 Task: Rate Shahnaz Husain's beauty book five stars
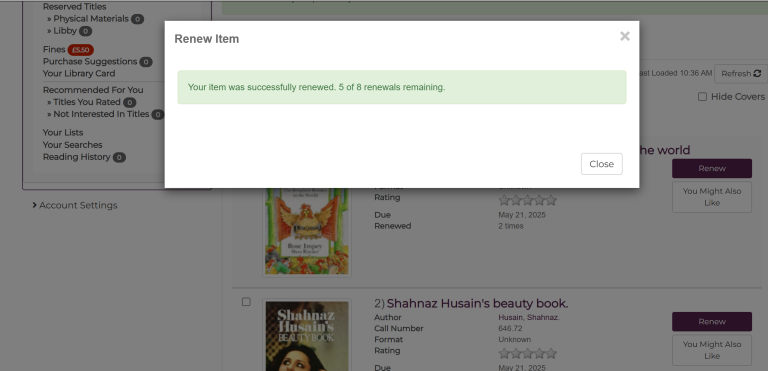click(x=551, y=353)
